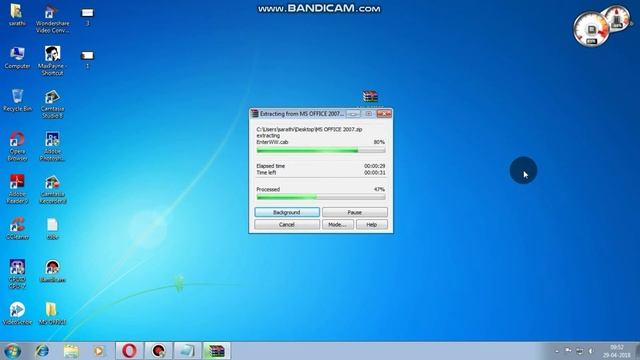Select blank document file icon on desktop
This screenshot has height=360, width=640.
point(52,229)
